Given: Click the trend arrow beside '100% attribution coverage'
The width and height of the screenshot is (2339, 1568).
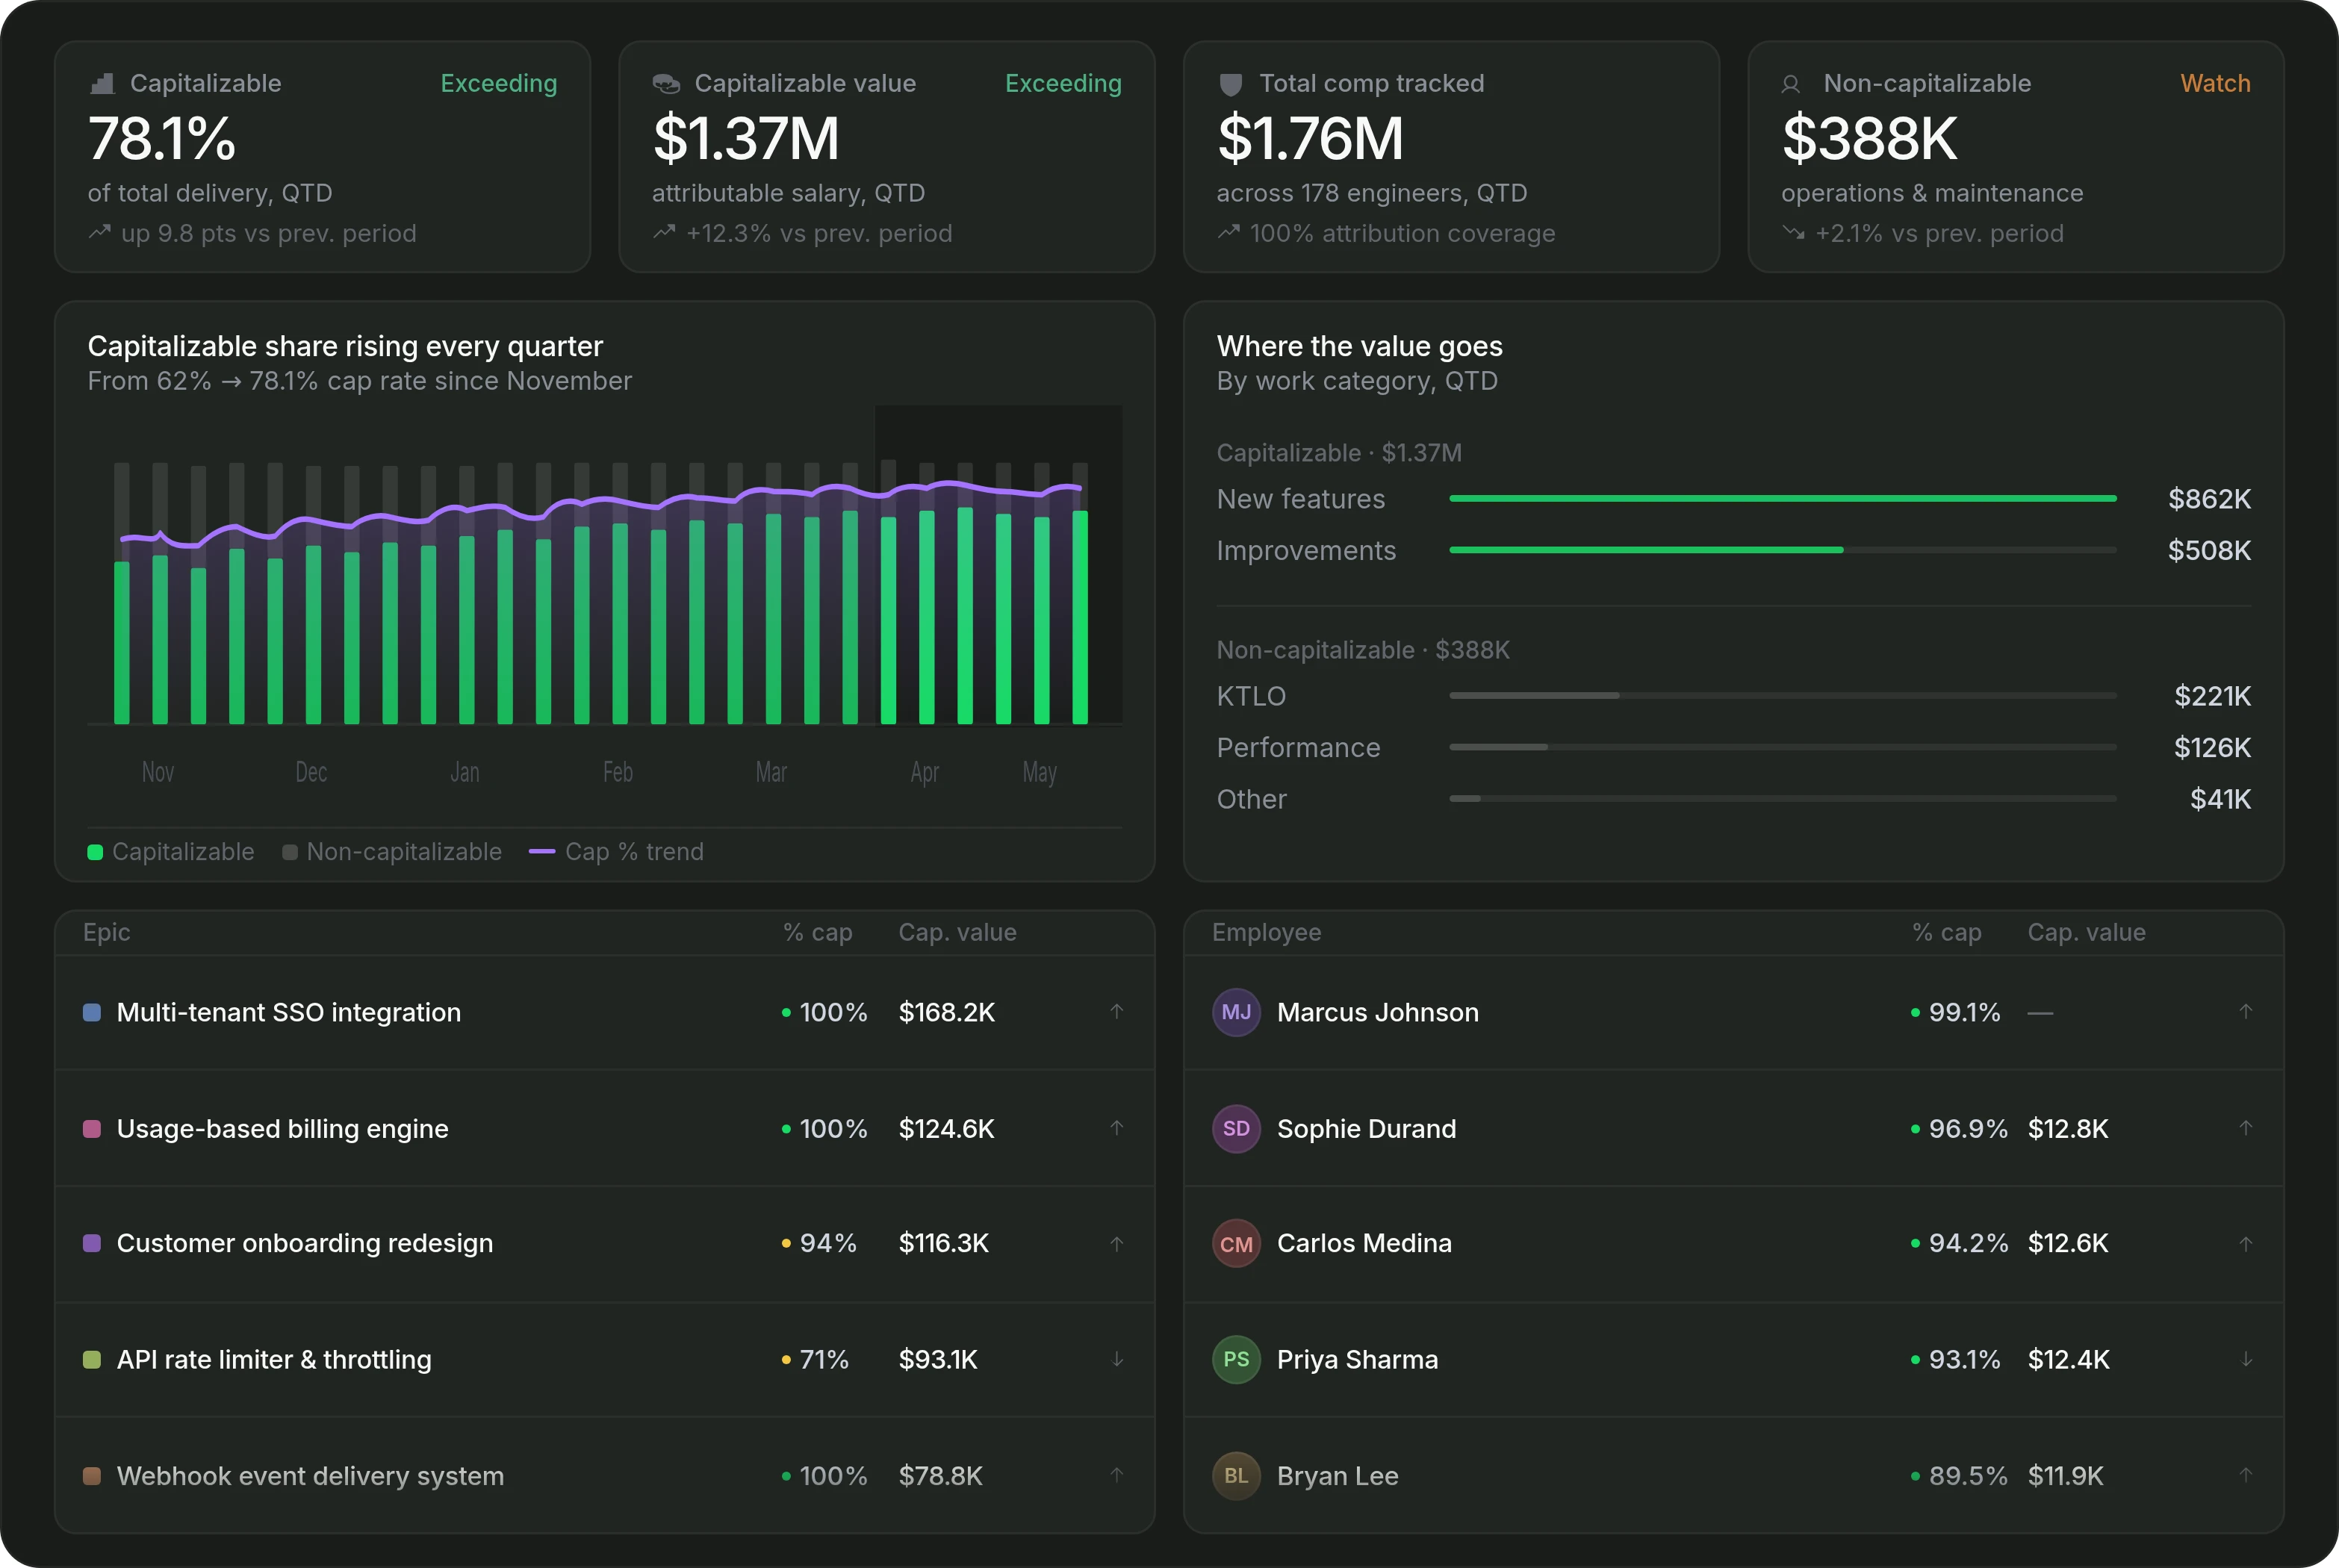Looking at the screenshot, I should pyautogui.click(x=1228, y=233).
